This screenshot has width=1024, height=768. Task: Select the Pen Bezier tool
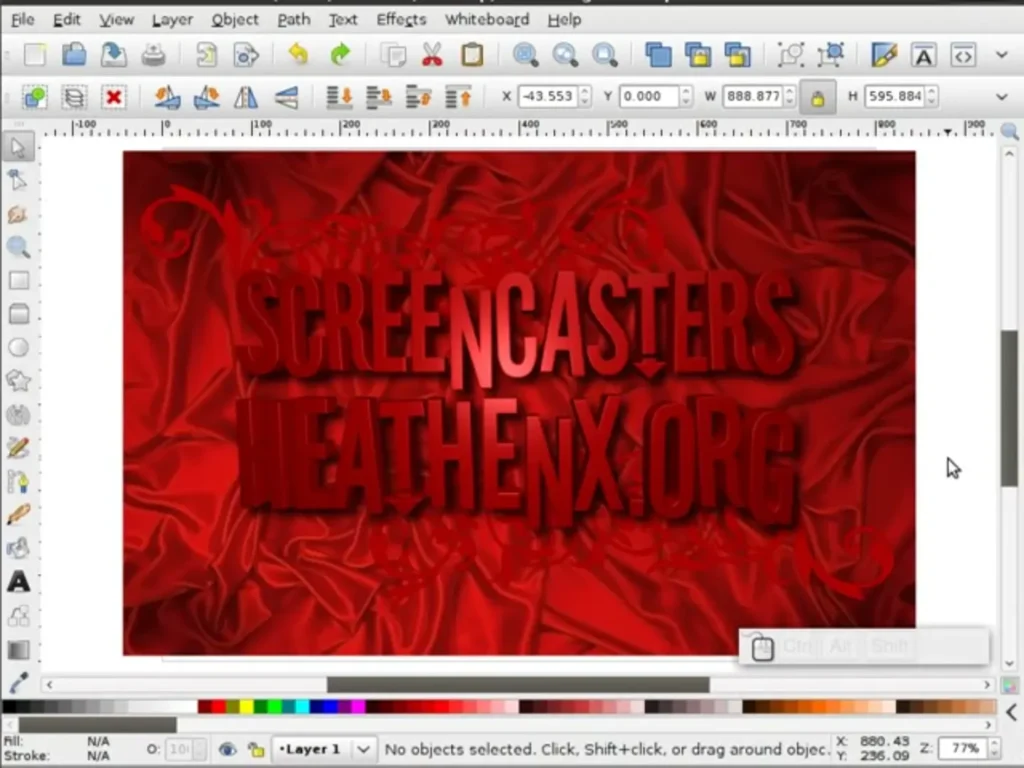(18, 481)
